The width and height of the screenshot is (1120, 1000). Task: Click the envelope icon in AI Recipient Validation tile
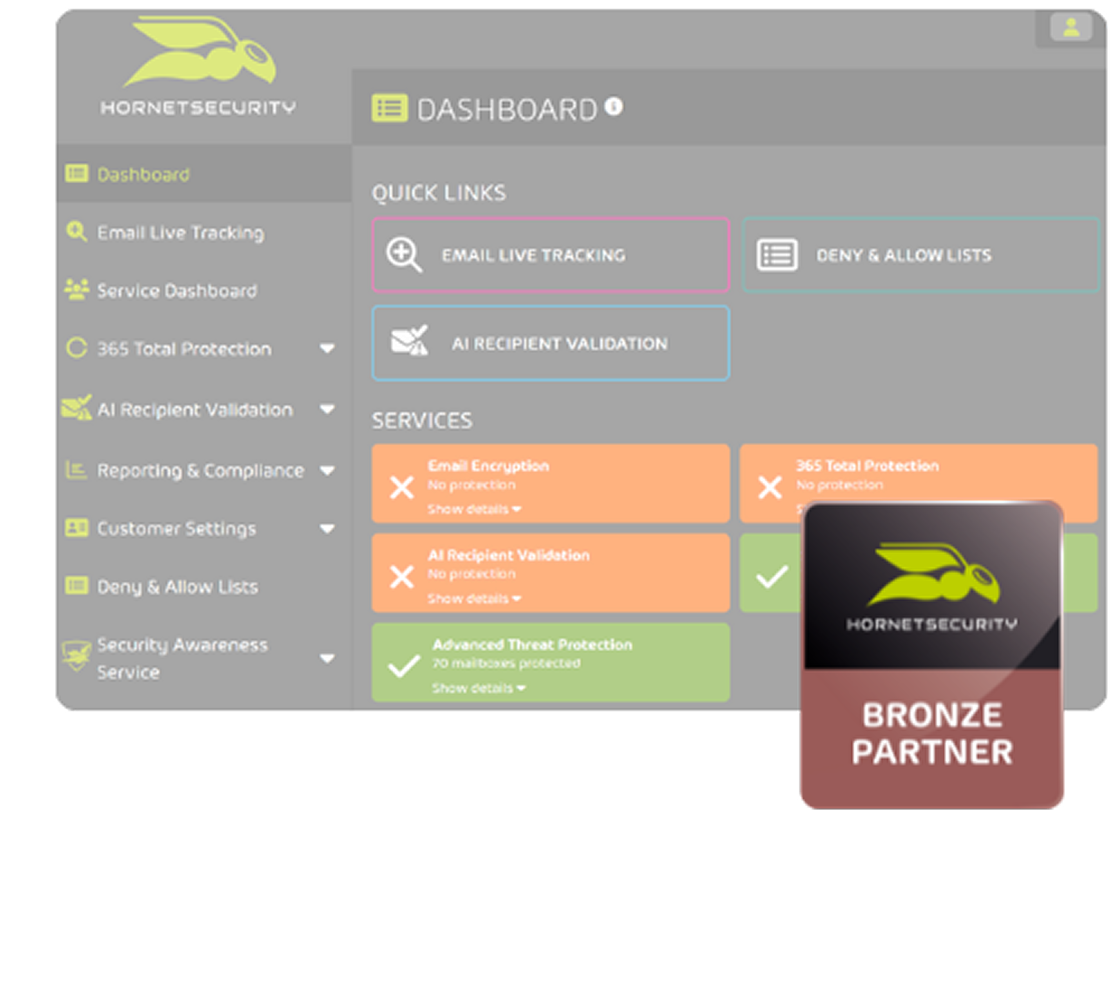click(410, 341)
